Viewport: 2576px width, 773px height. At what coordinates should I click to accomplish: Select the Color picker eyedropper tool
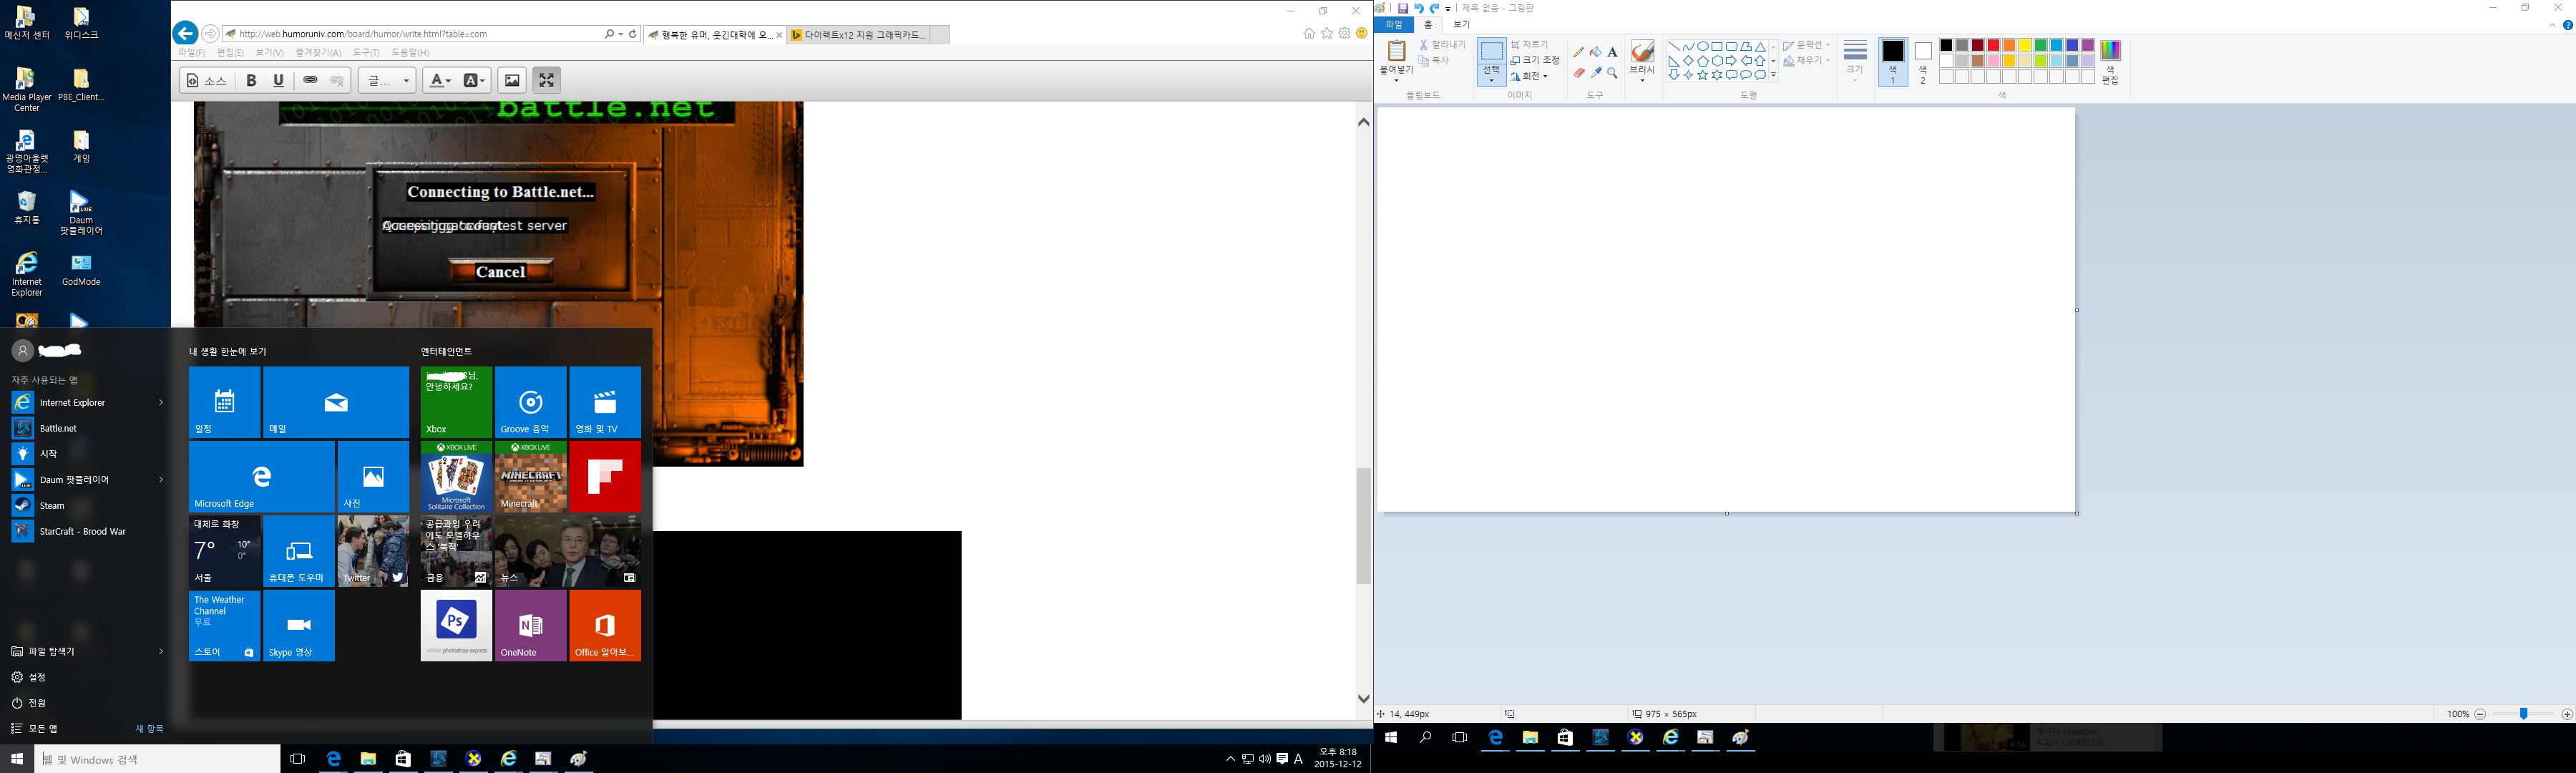coord(1596,73)
